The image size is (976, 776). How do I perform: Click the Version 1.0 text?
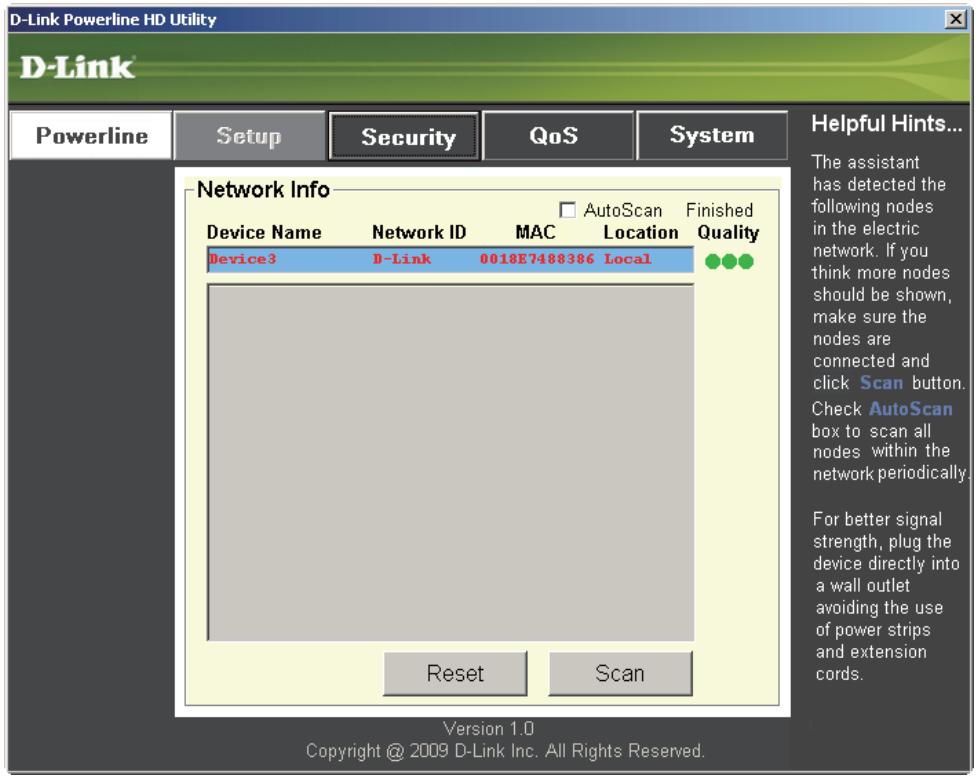[488, 728]
